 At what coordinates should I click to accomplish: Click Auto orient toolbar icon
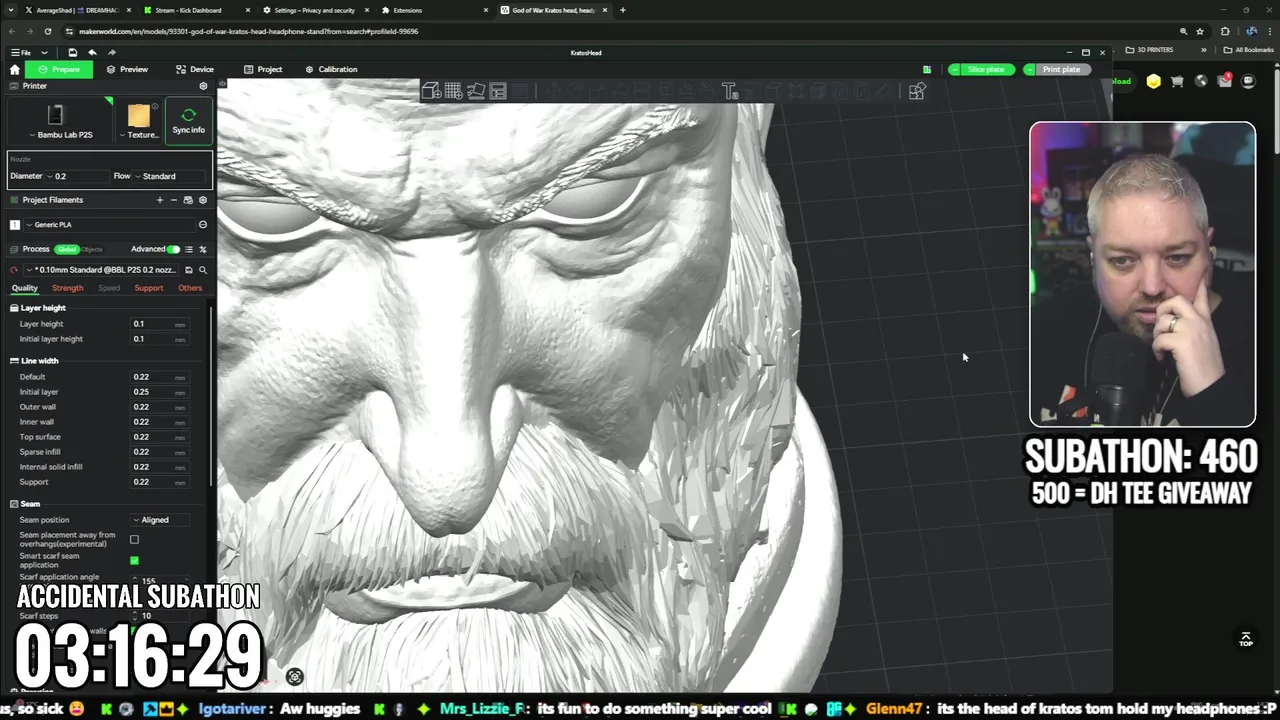475,92
